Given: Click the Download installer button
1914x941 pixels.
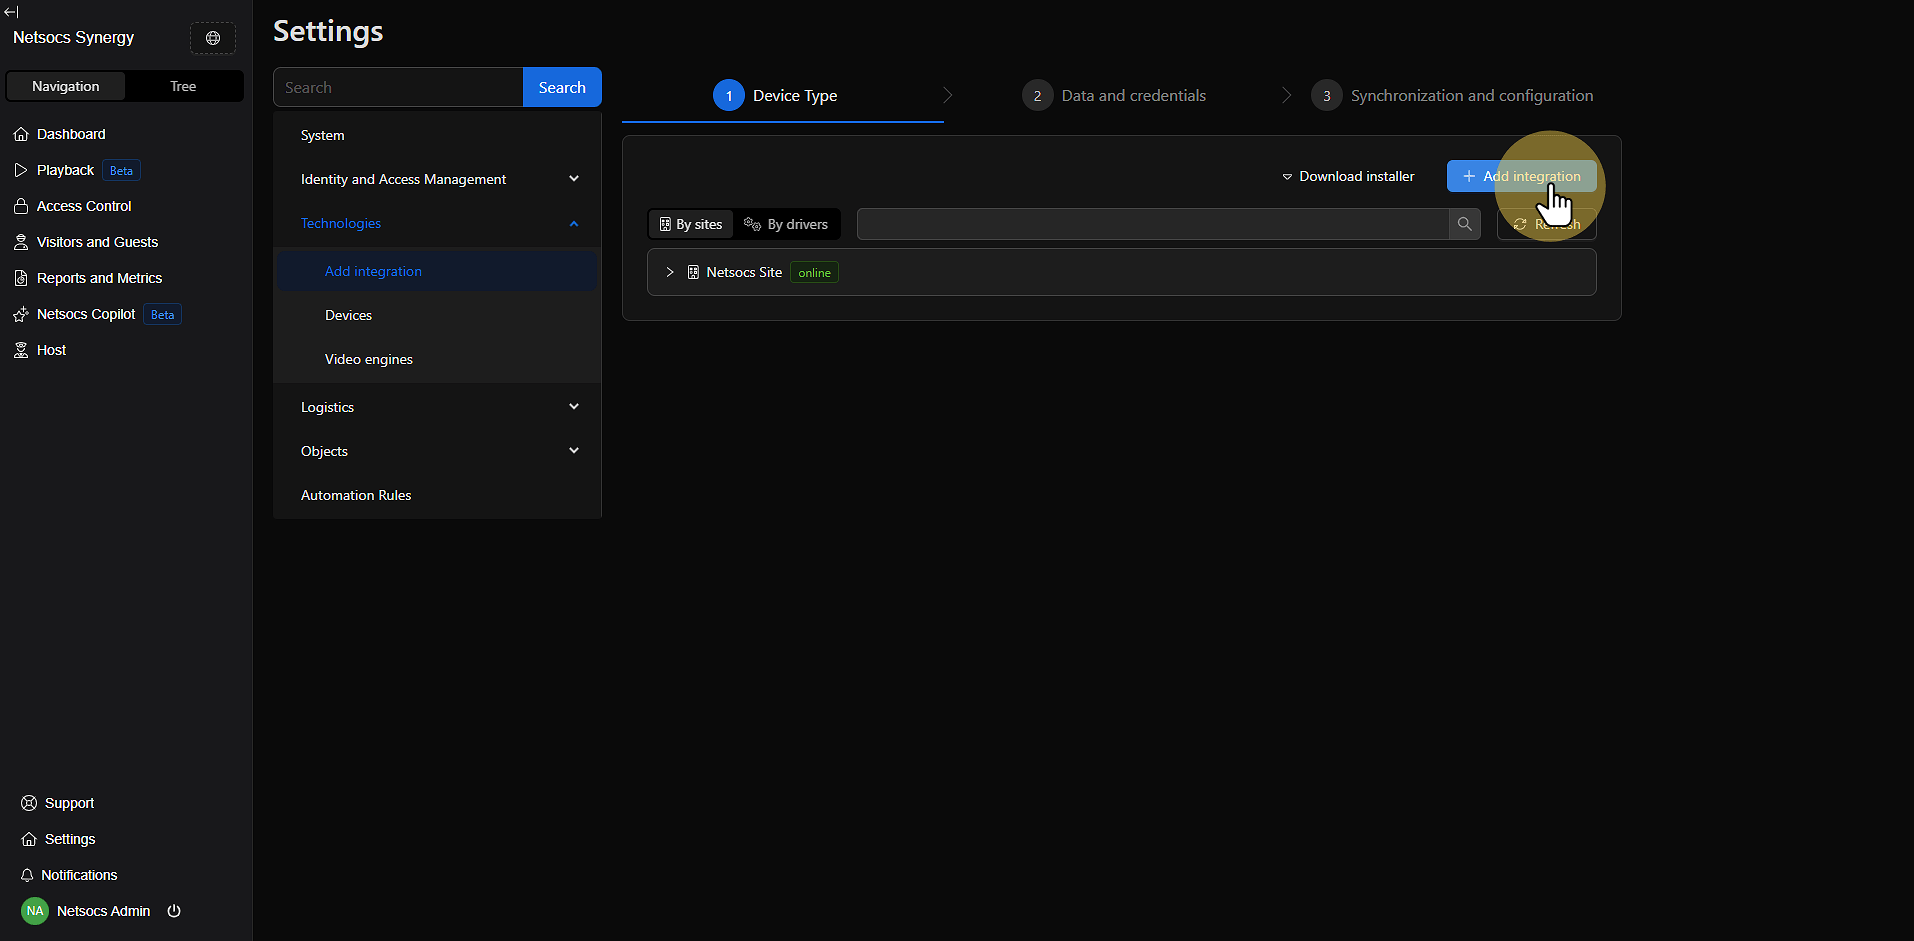Looking at the screenshot, I should (1348, 176).
